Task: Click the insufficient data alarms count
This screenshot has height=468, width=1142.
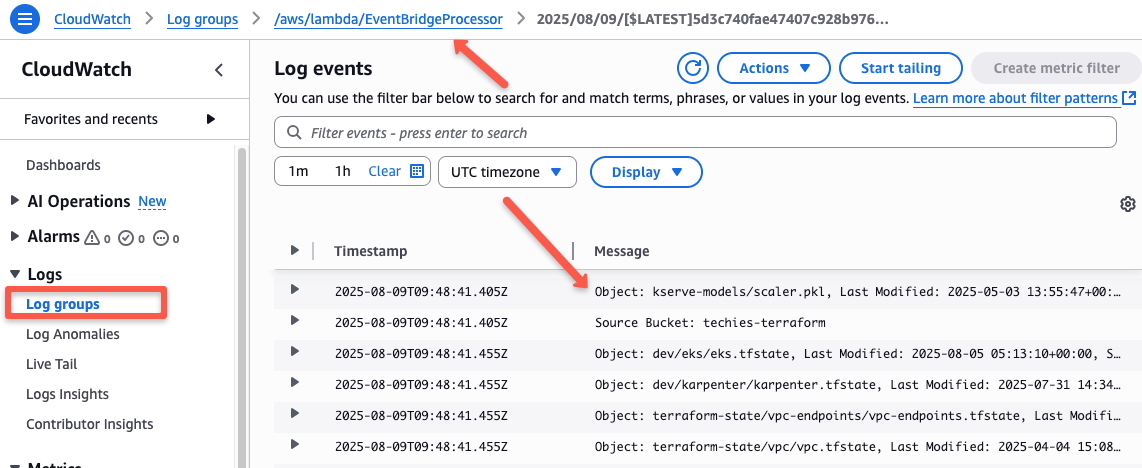Action: pos(167,237)
